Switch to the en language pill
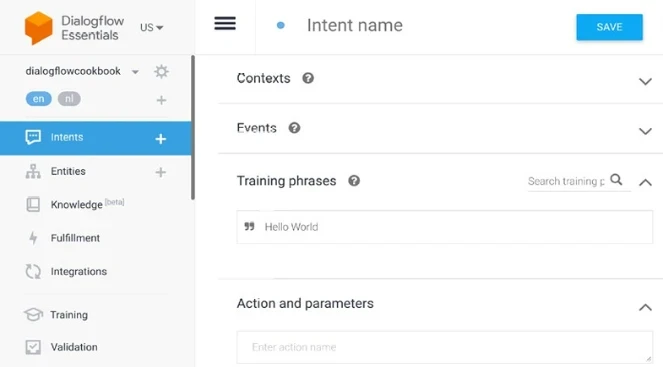 [x=38, y=99]
